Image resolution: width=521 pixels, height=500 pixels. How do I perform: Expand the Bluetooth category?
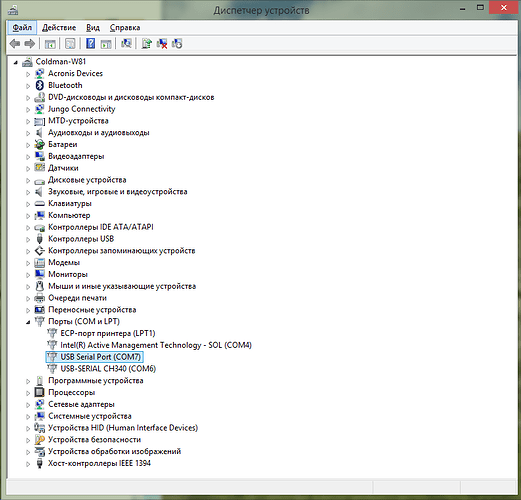point(28,86)
